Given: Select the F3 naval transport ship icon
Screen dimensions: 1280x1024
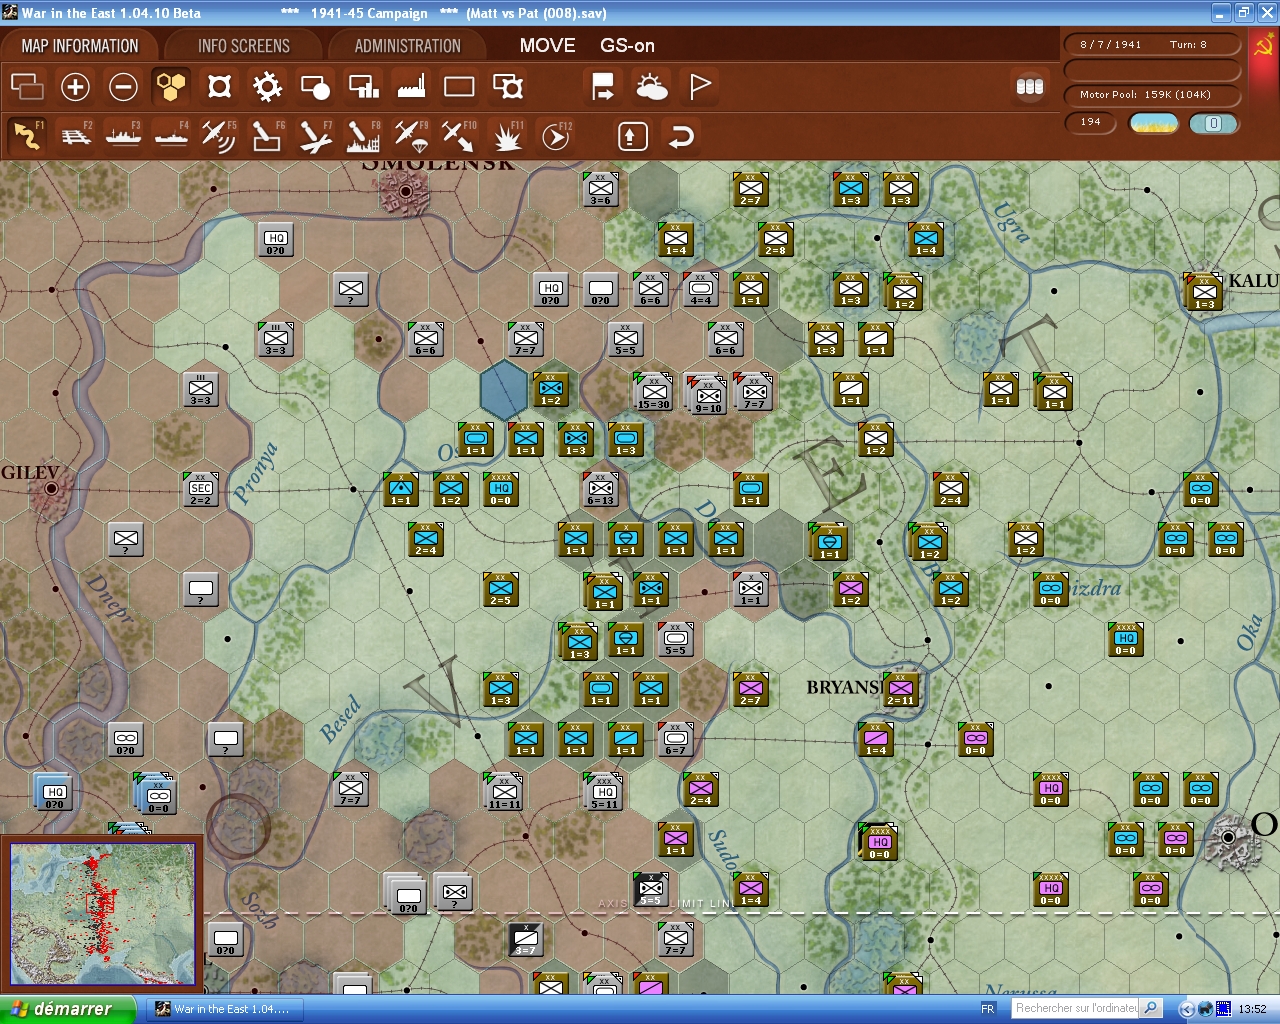Looking at the screenshot, I should coord(124,136).
